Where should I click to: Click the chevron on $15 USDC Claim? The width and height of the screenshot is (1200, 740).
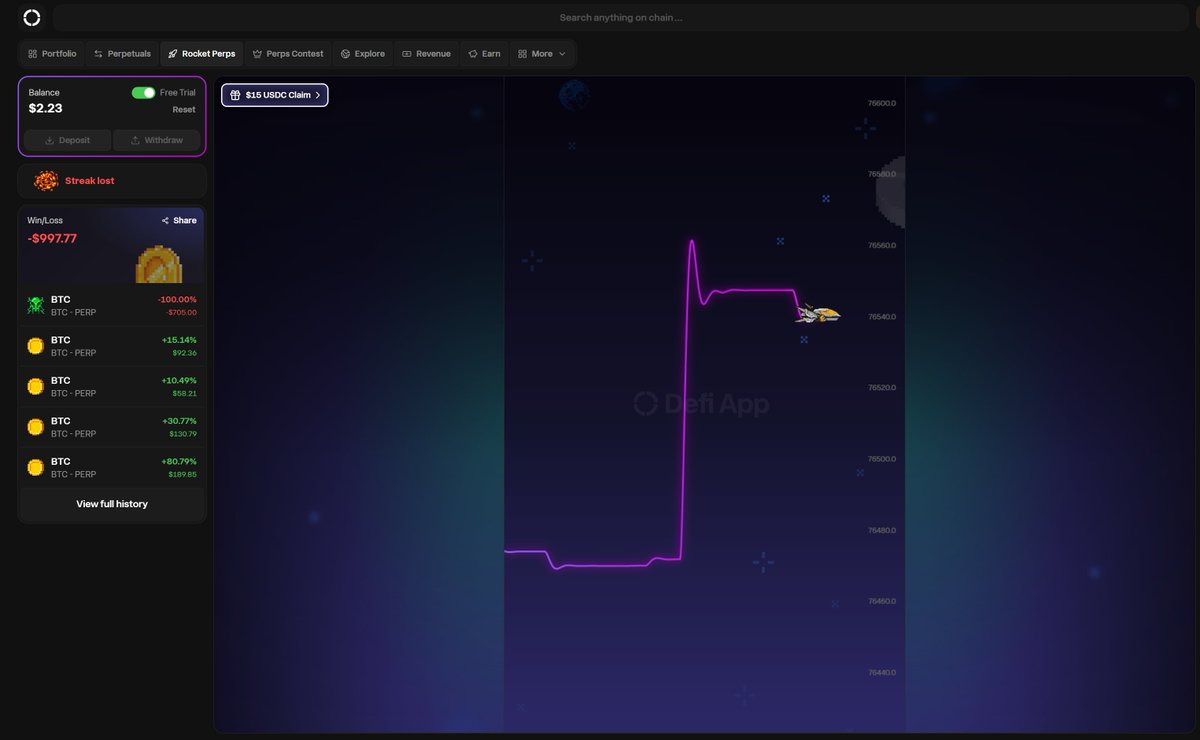coord(318,95)
